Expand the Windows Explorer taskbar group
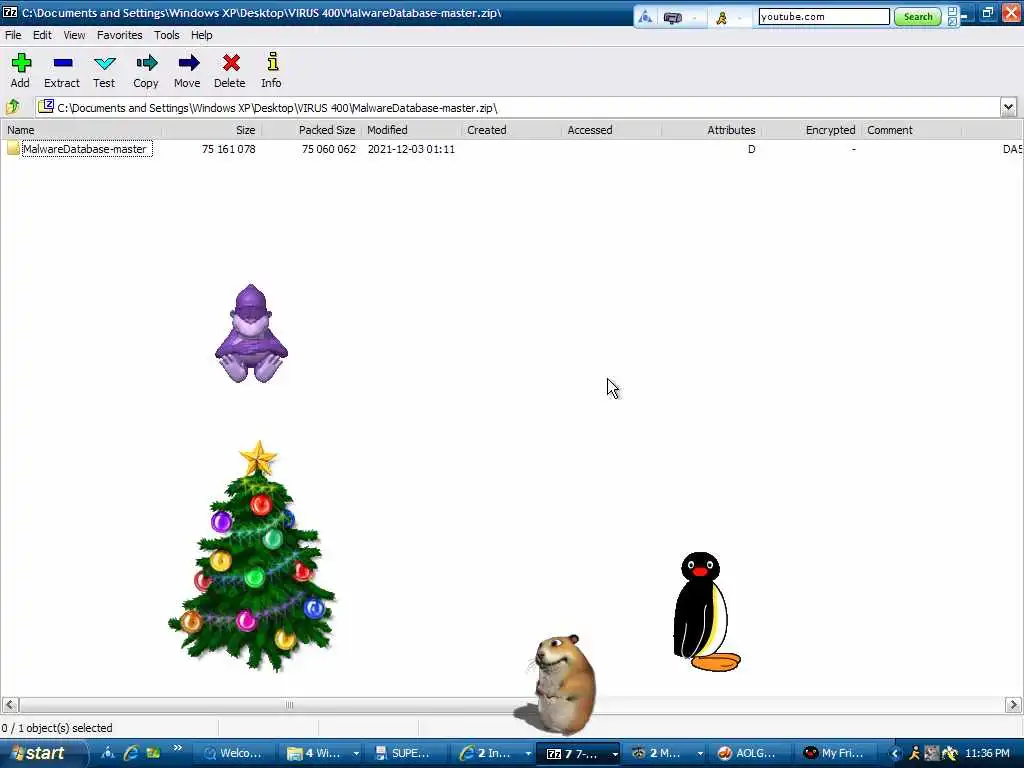This screenshot has height=768, width=1024. point(356,754)
